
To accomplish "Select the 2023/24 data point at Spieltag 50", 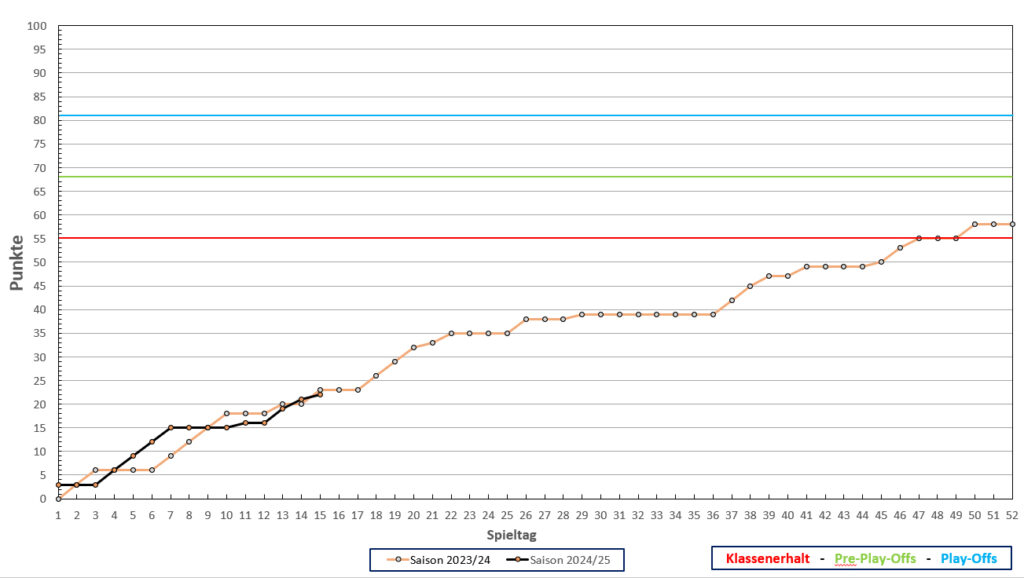I will pos(975,224).
